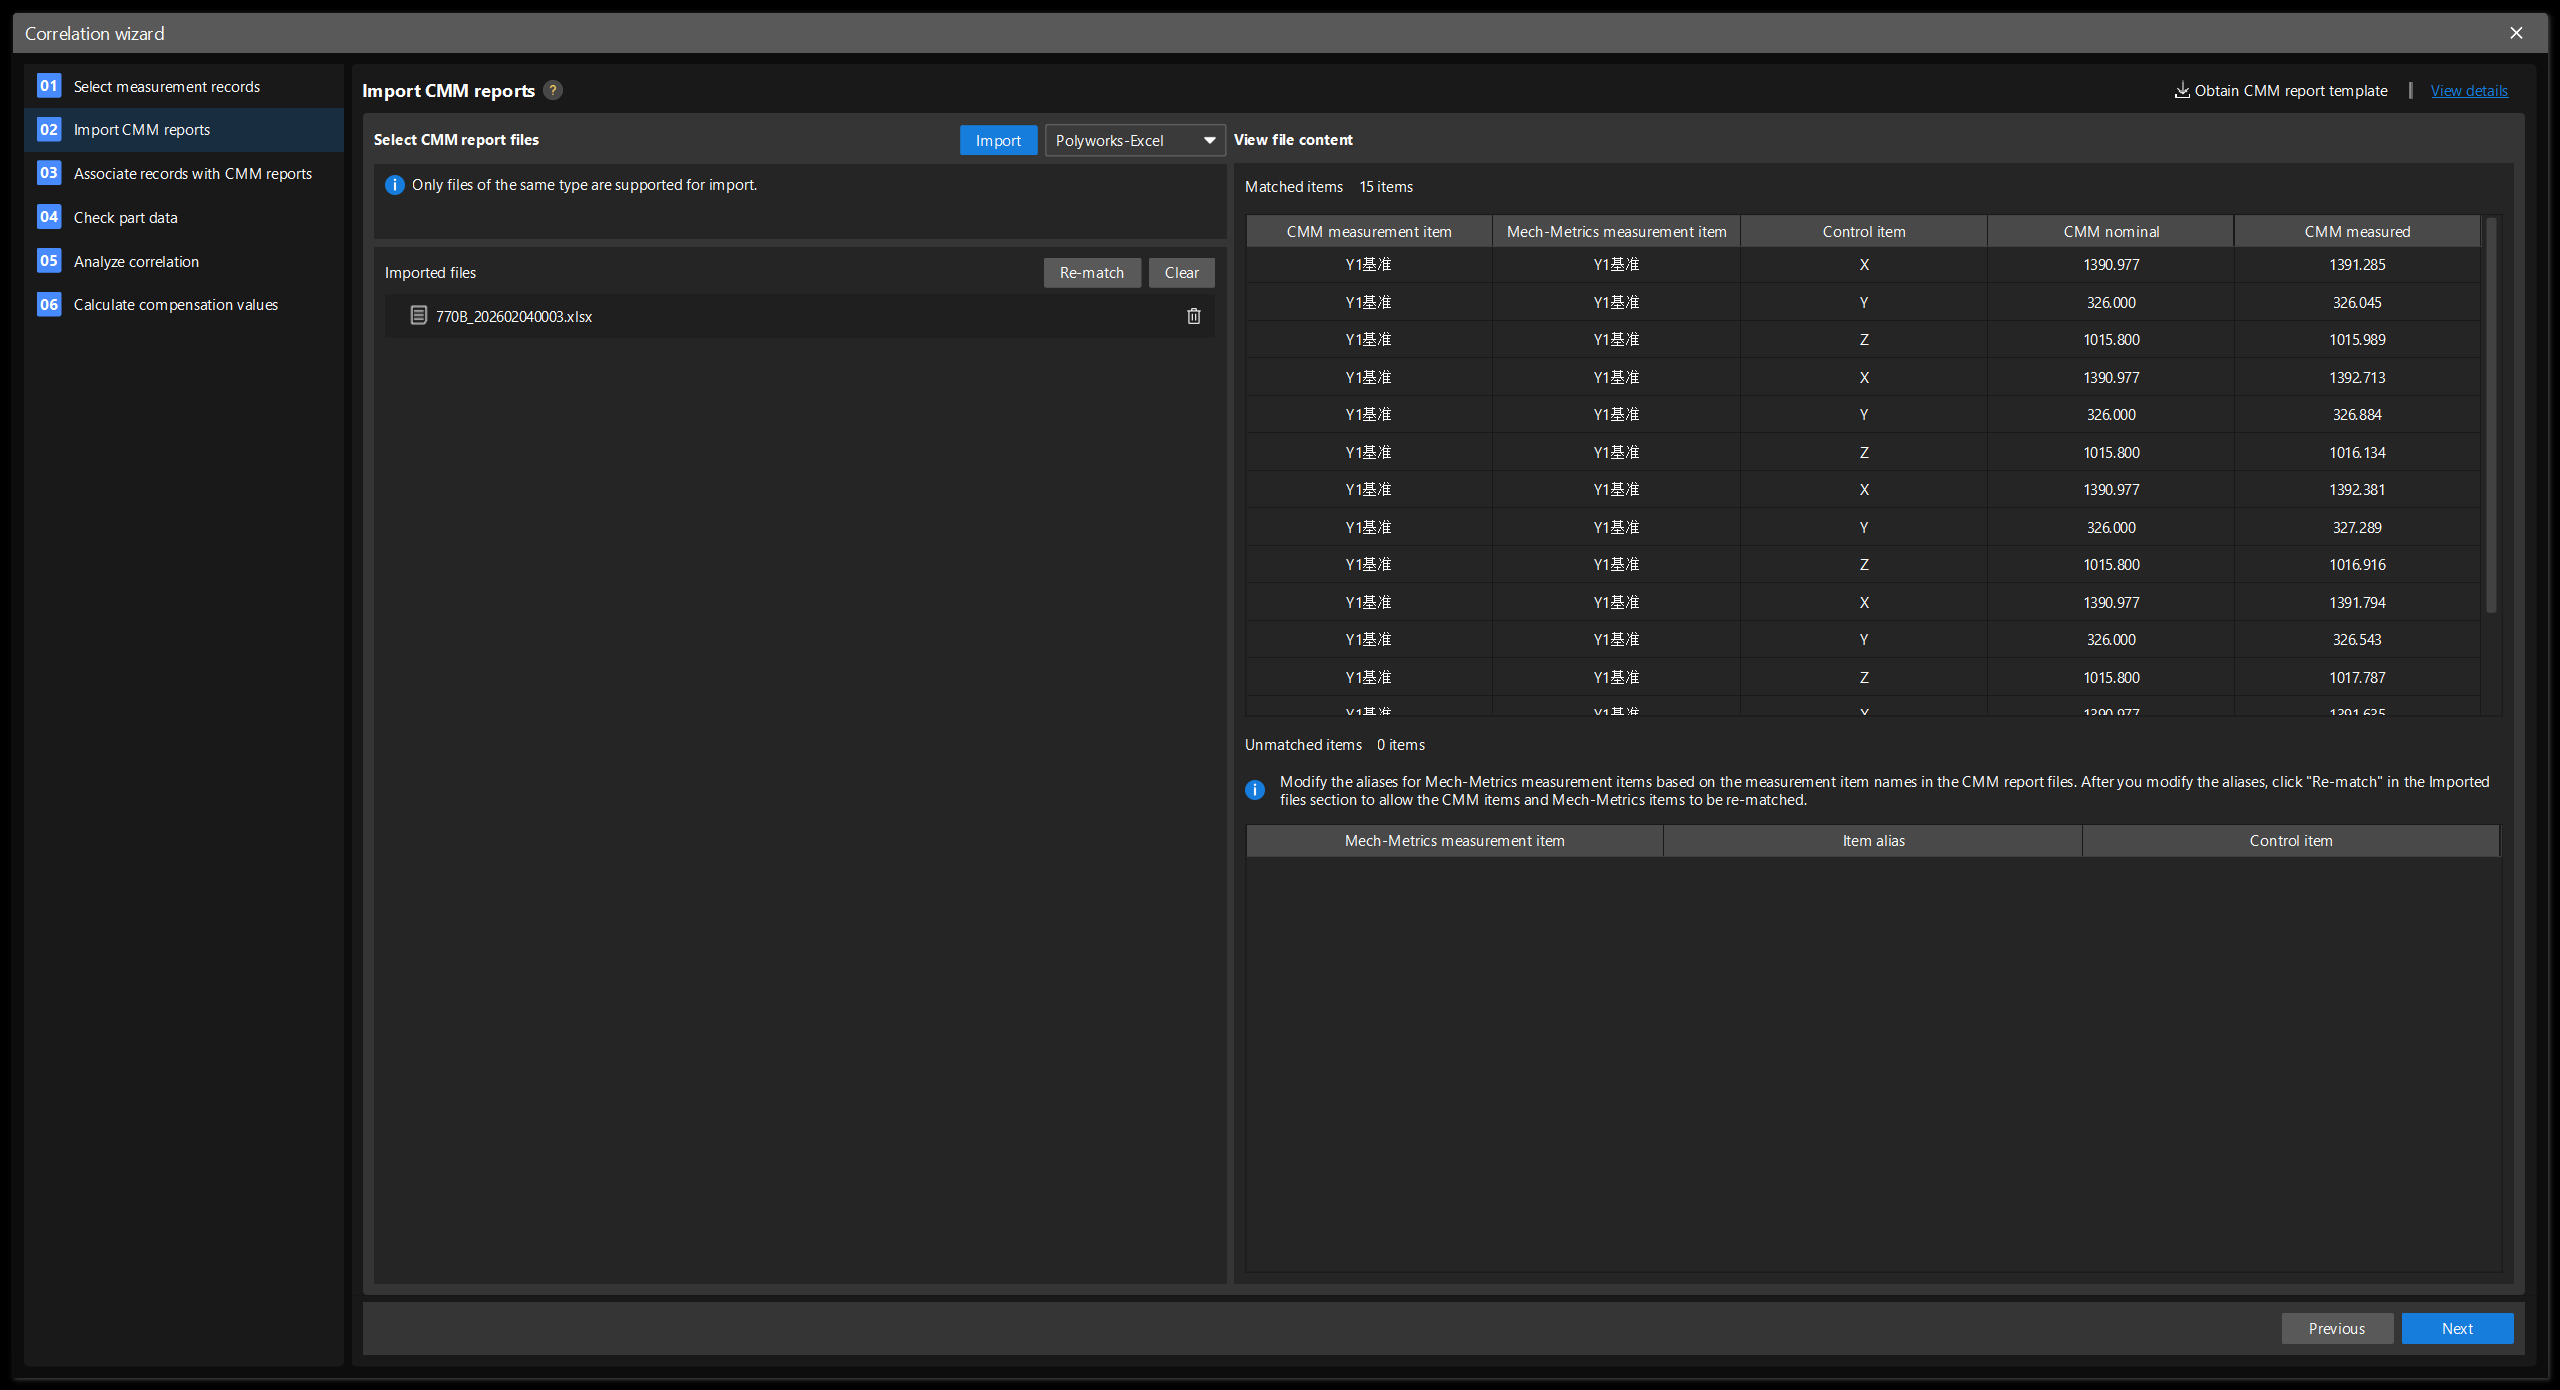The image size is (2560, 1390).
Task: Click the step 02 number badge
Action: [x=48, y=129]
